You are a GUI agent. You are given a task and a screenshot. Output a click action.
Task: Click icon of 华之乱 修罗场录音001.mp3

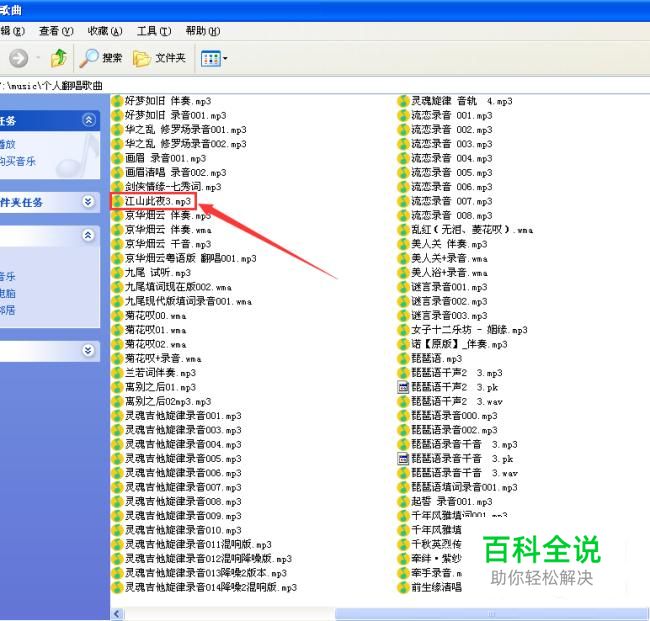pos(118,130)
